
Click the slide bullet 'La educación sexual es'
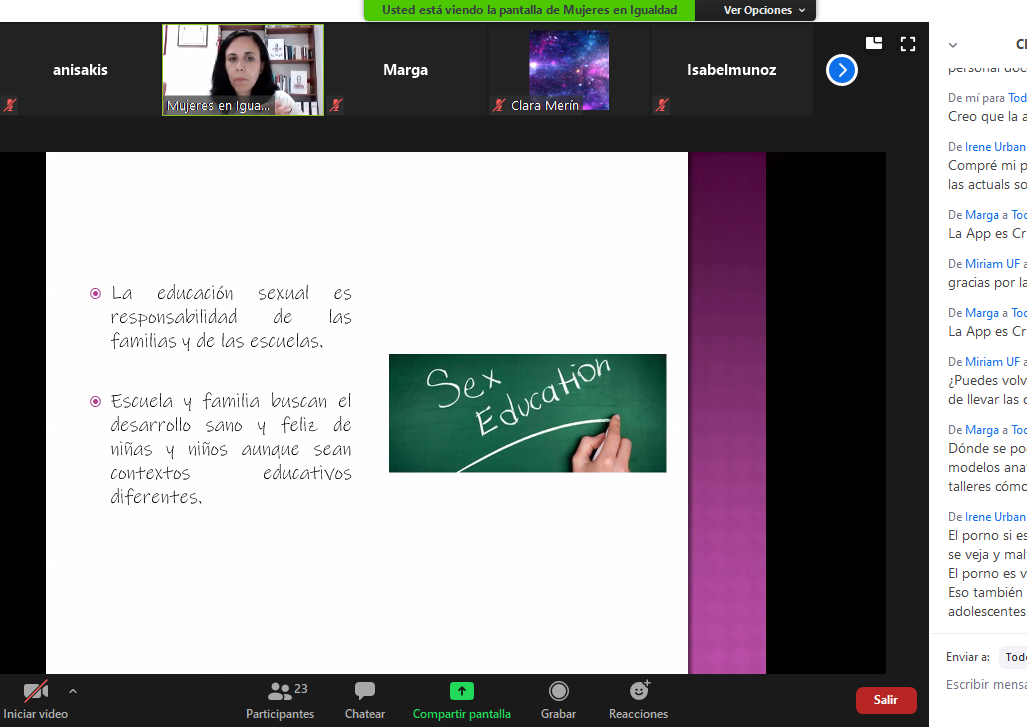point(231,317)
